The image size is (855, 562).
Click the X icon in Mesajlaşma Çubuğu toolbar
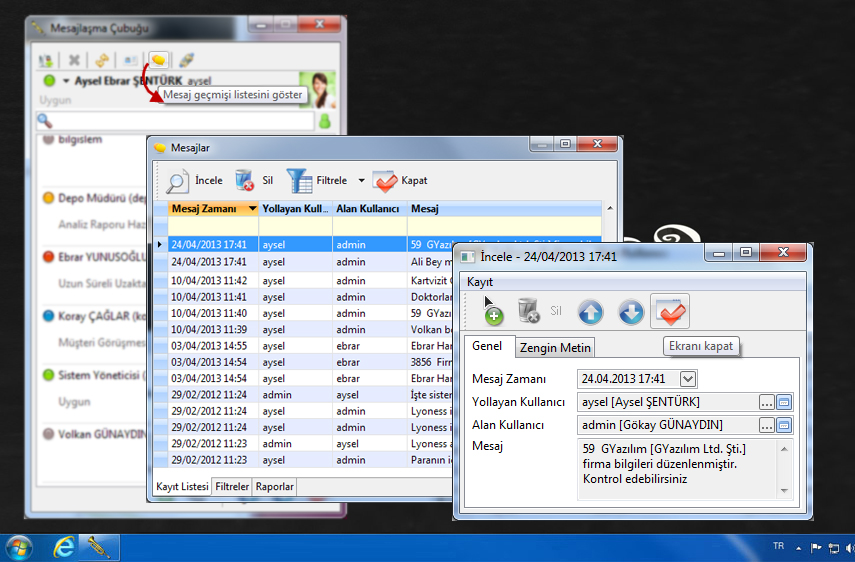[x=74, y=60]
